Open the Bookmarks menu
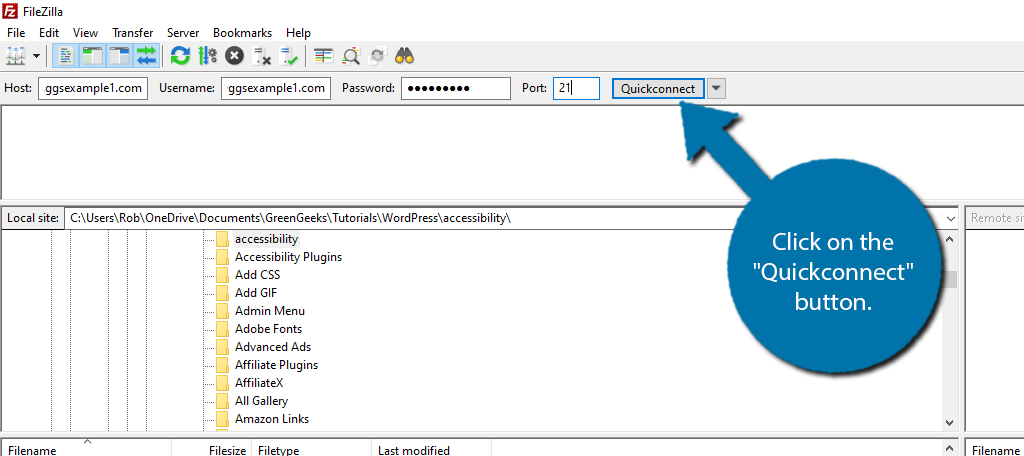1024x456 pixels. click(x=242, y=33)
